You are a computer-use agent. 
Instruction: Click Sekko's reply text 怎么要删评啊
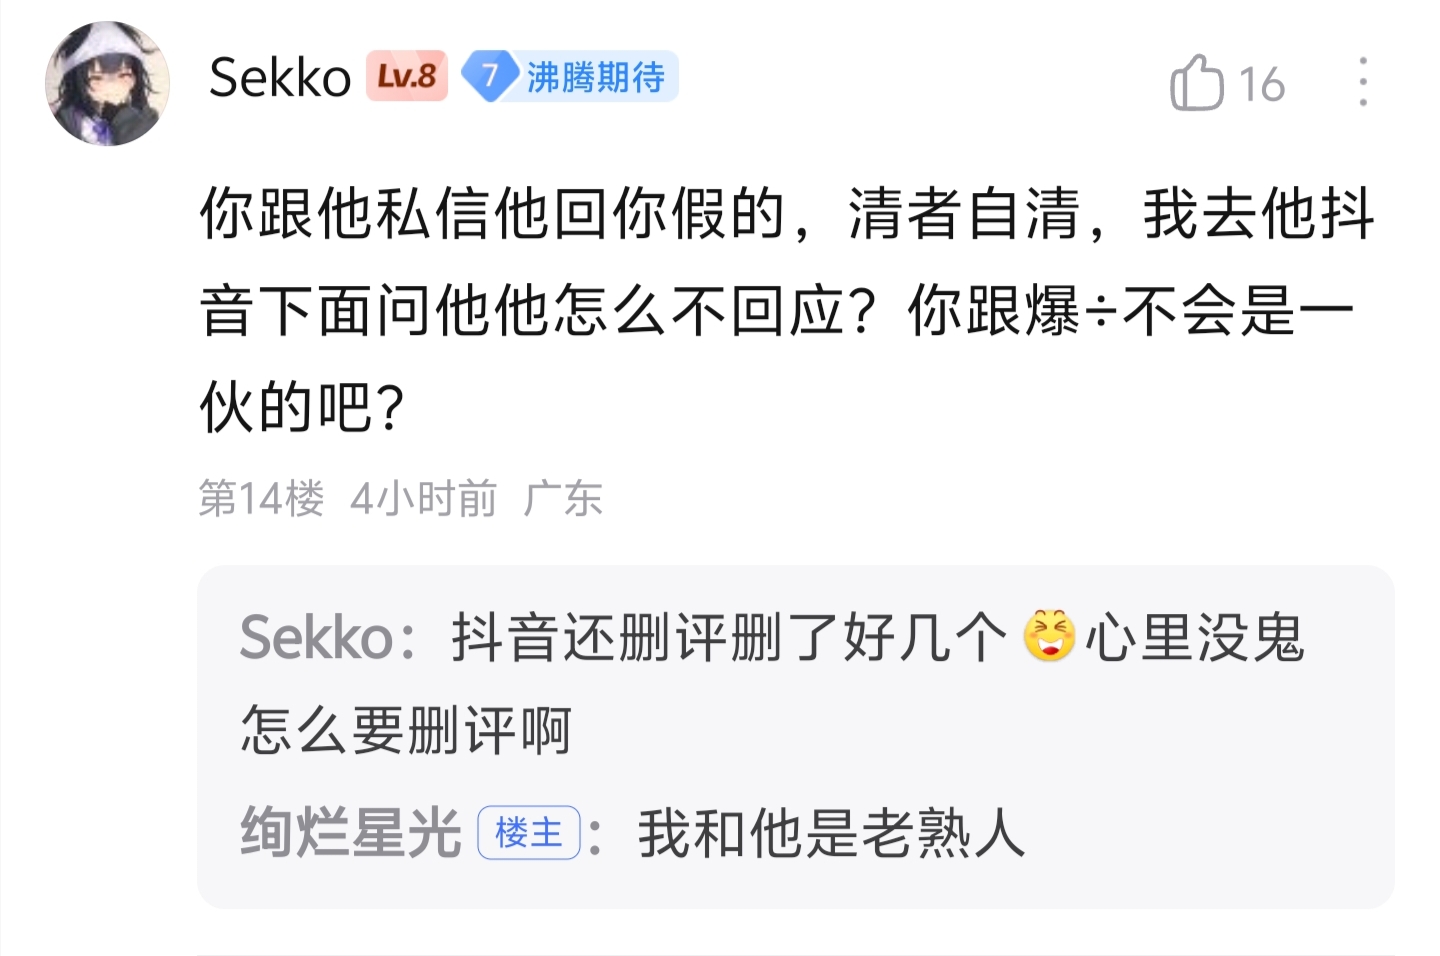point(405,730)
